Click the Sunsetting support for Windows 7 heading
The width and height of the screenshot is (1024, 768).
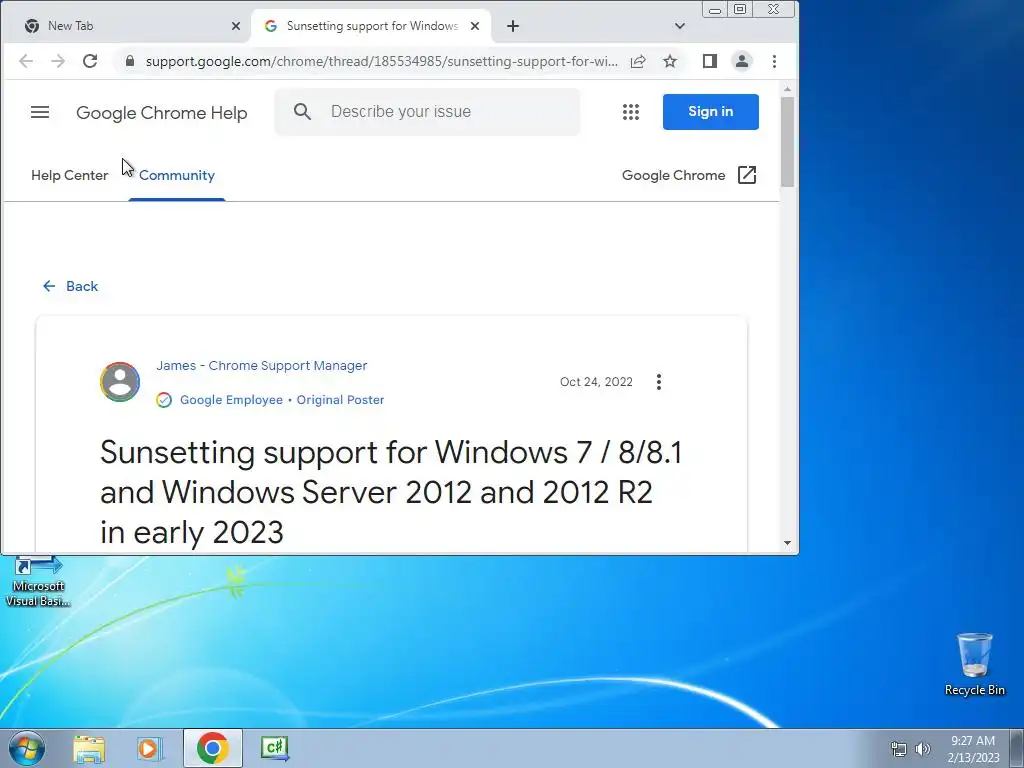(x=391, y=492)
